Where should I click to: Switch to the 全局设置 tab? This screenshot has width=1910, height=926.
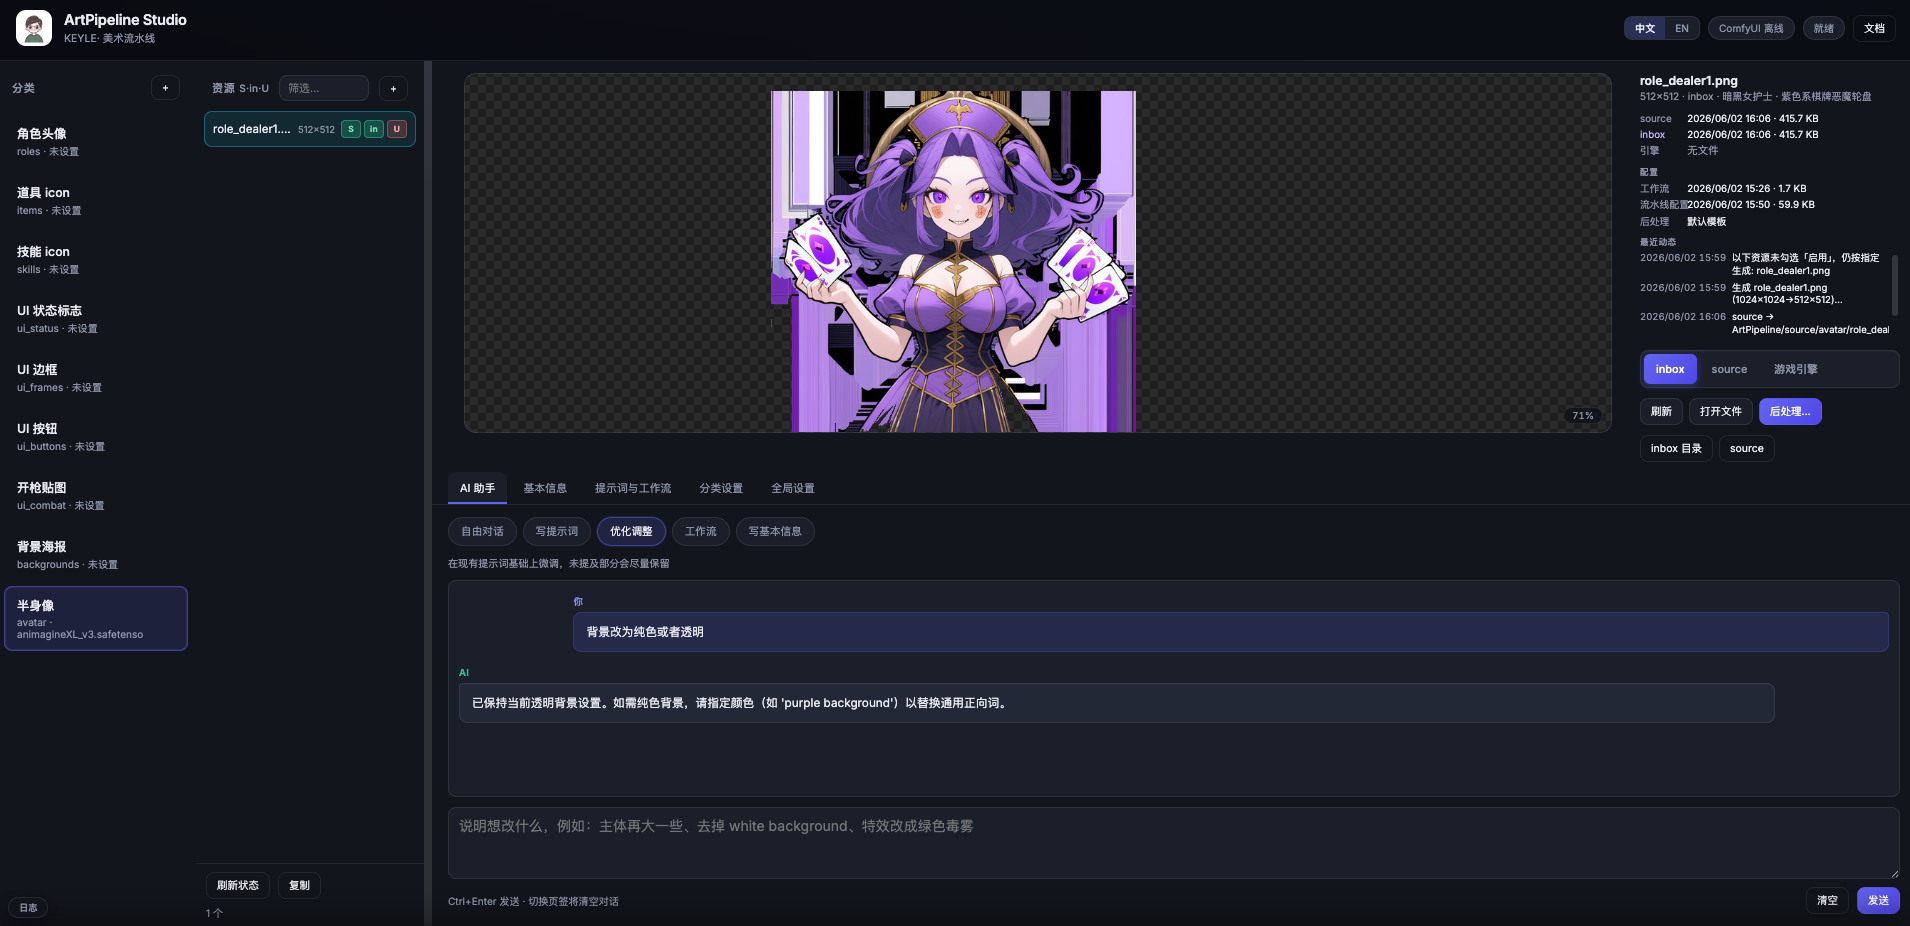tap(793, 488)
